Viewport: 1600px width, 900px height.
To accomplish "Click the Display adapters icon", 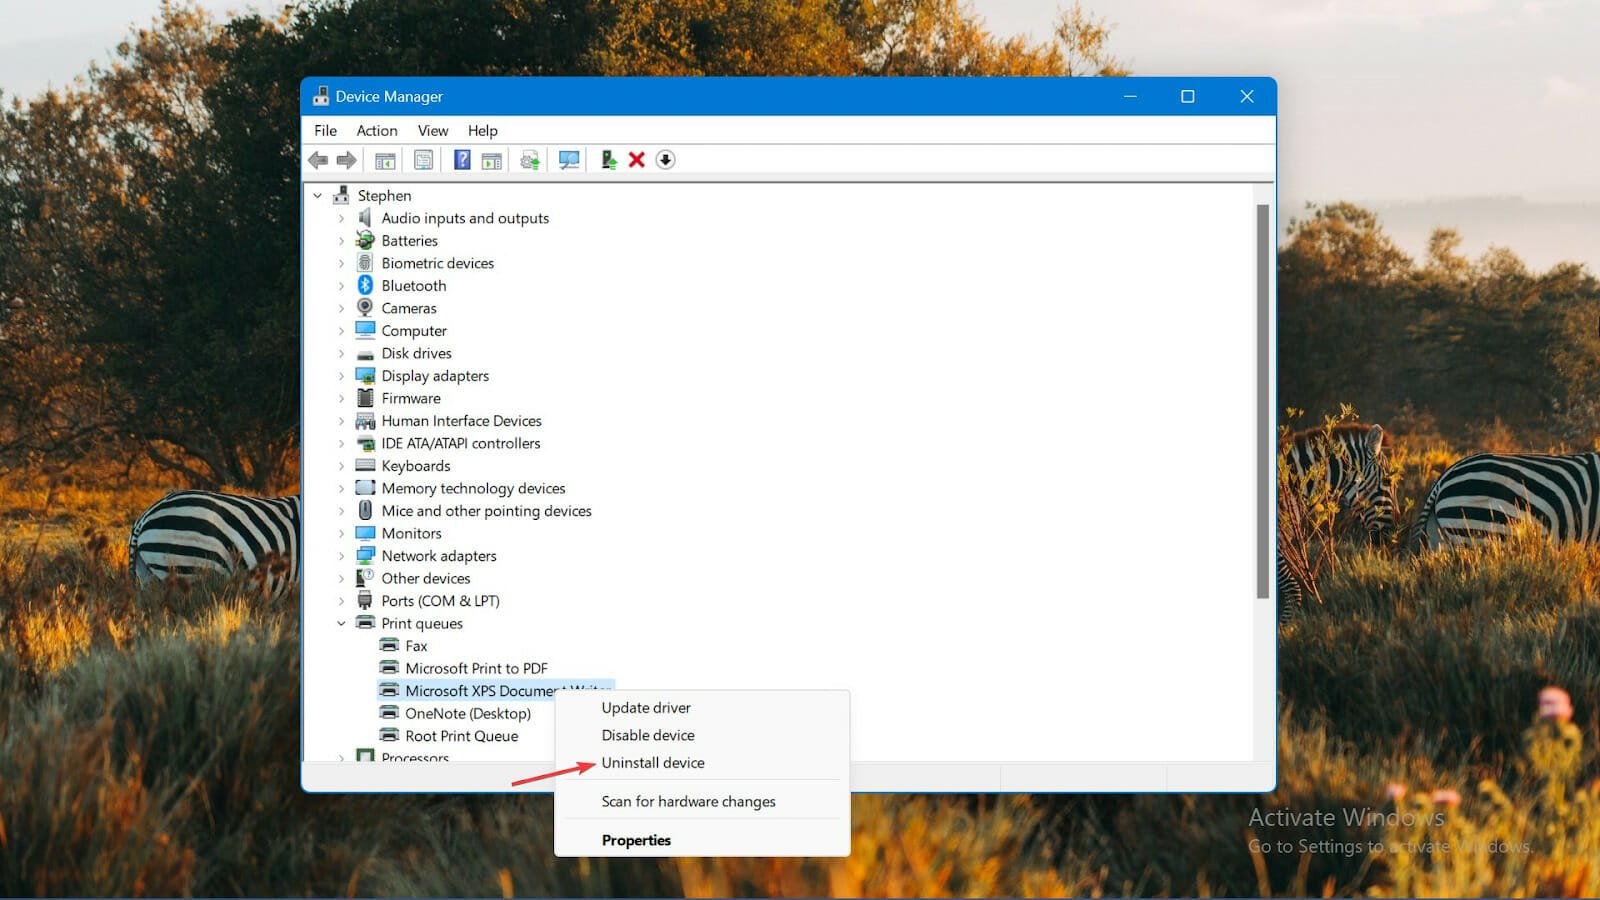I will (x=365, y=375).
